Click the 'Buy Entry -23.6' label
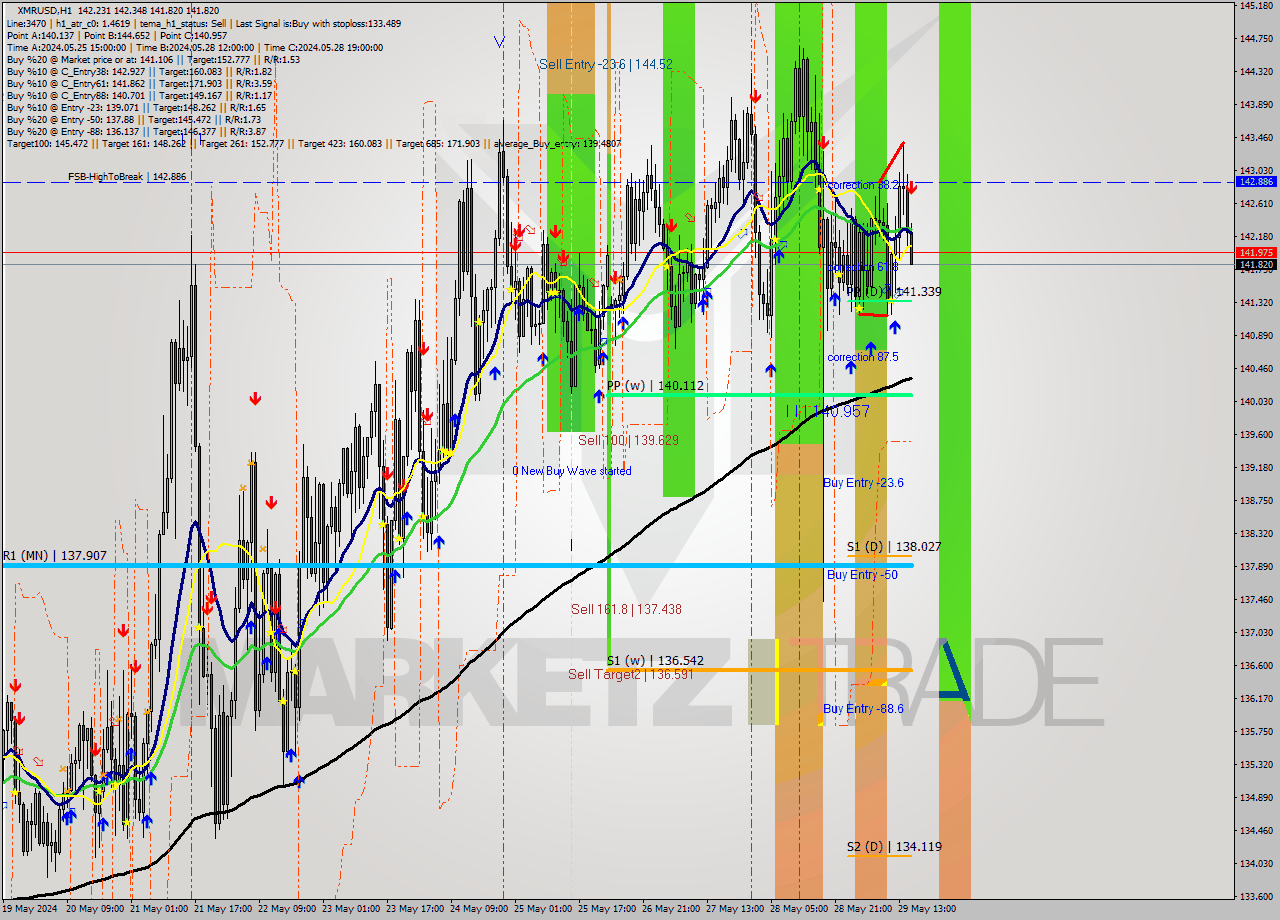 pyautogui.click(x=863, y=483)
